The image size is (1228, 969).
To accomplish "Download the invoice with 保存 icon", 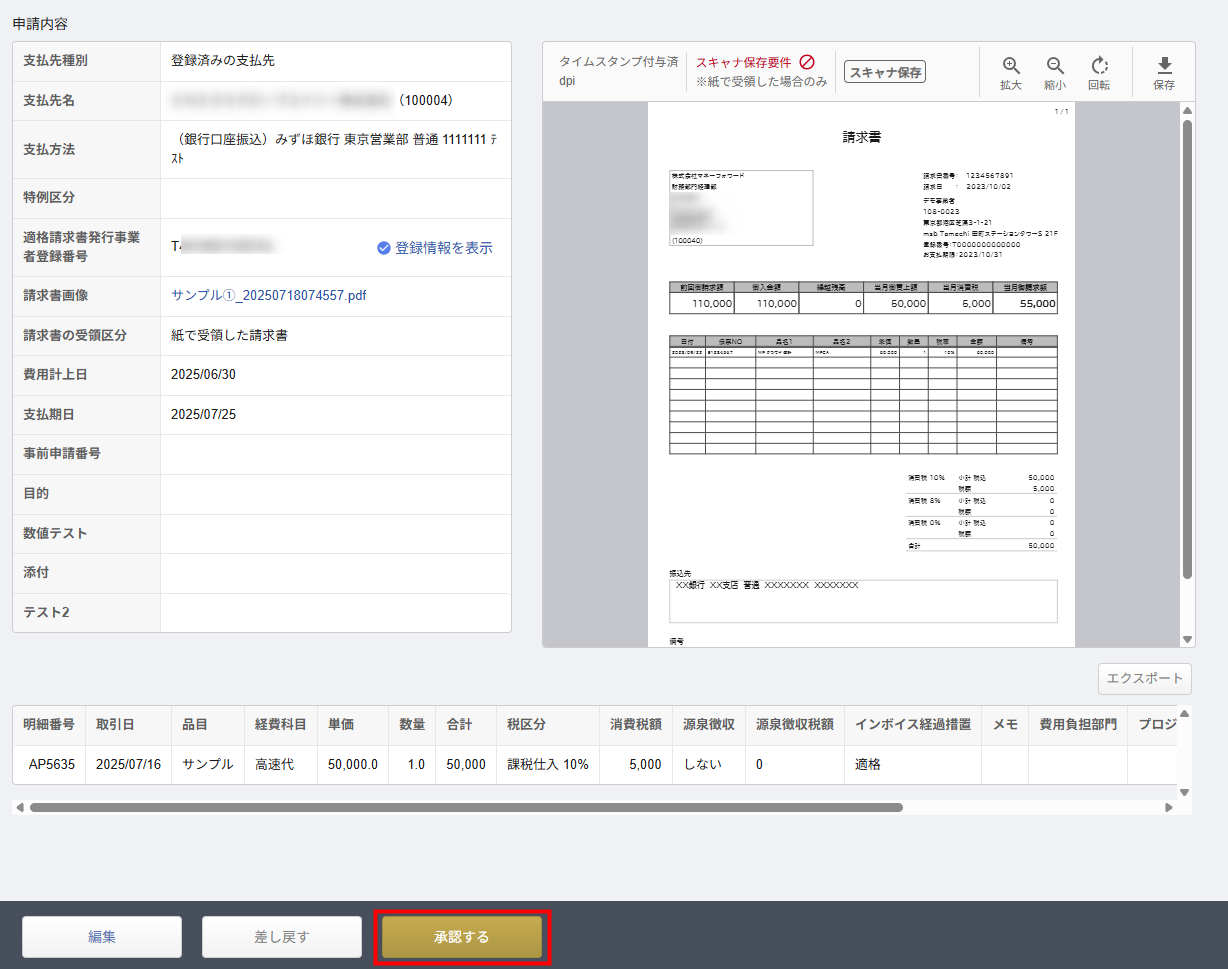I will [x=1164, y=66].
